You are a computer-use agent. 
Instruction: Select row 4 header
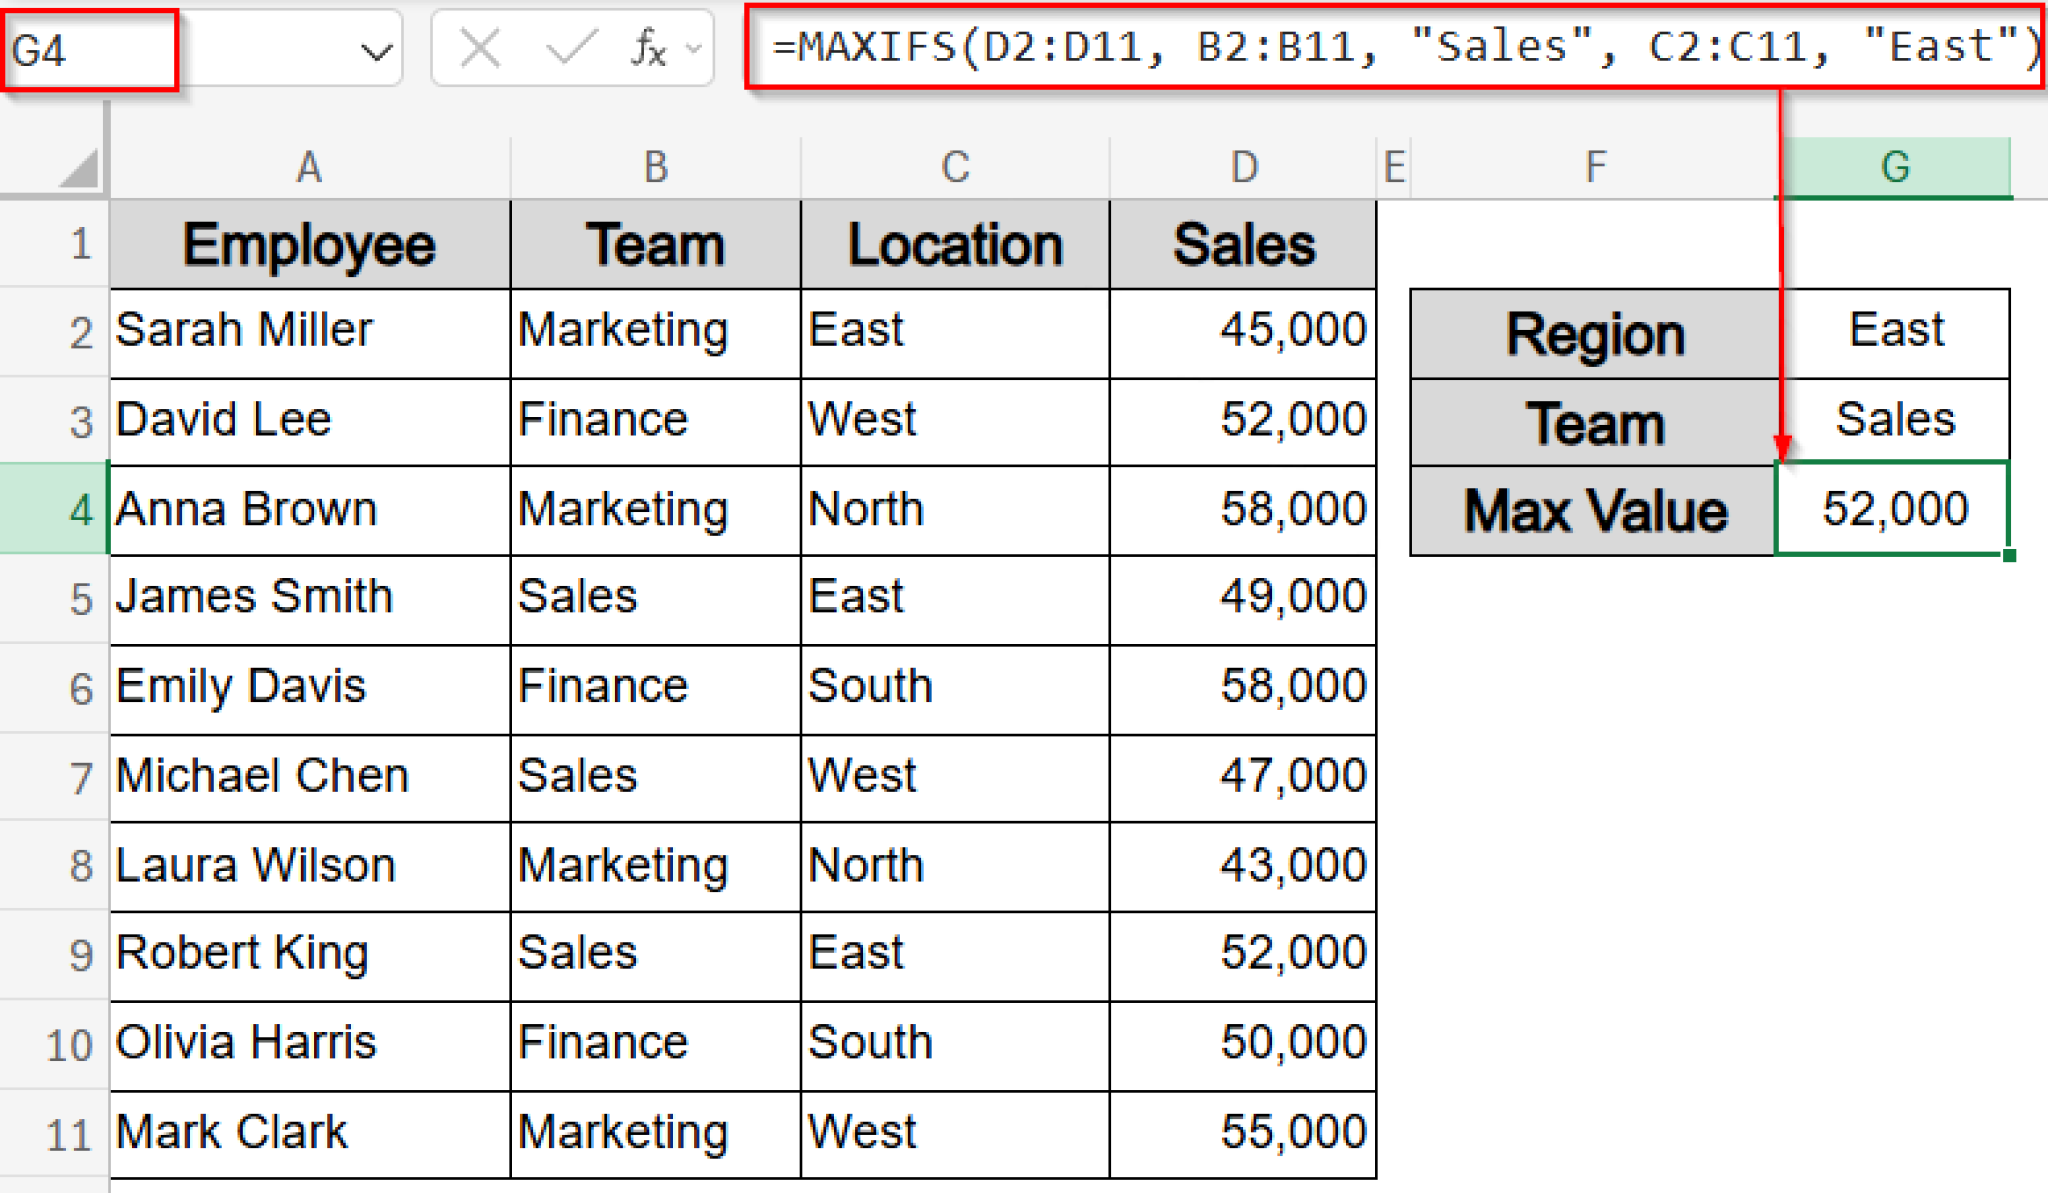click(x=80, y=509)
